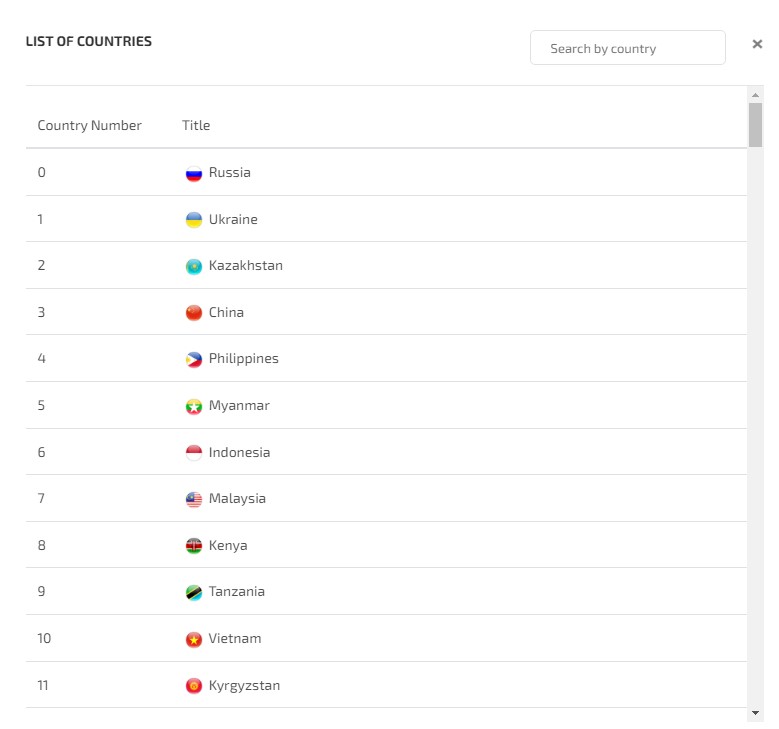Image resolution: width=779 pixels, height=729 pixels.
Task: Select the Tanzania flag icon
Action: pyautogui.click(x=194, y=592)
